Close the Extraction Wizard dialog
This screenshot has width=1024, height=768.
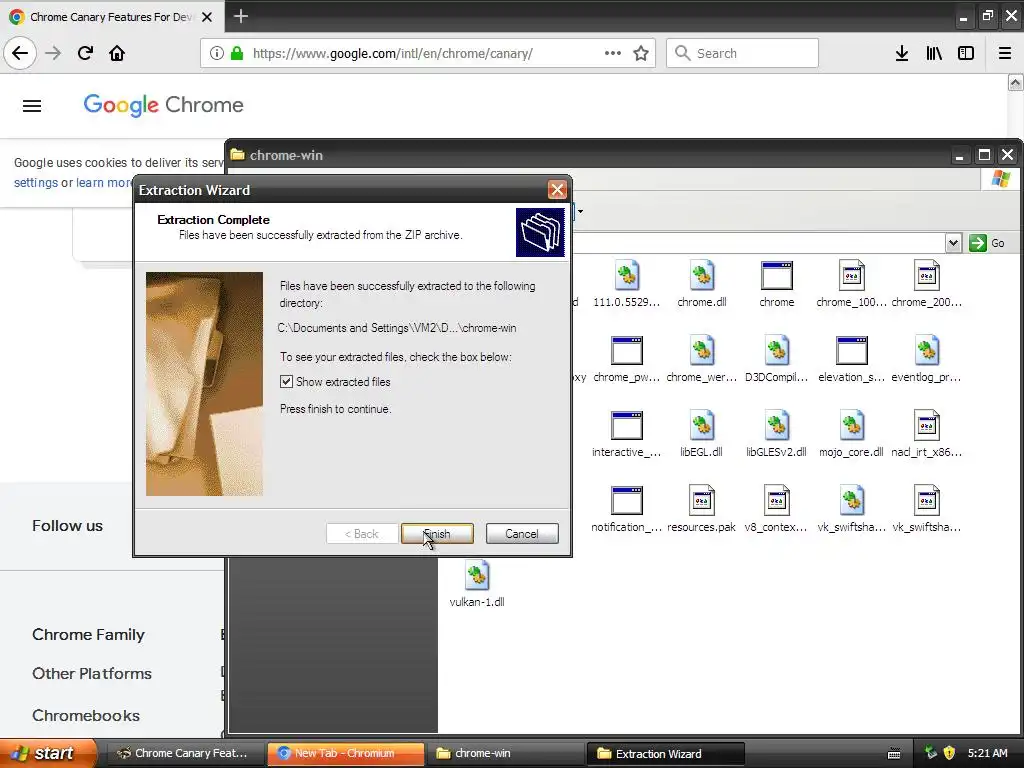[x=557, y=190]
